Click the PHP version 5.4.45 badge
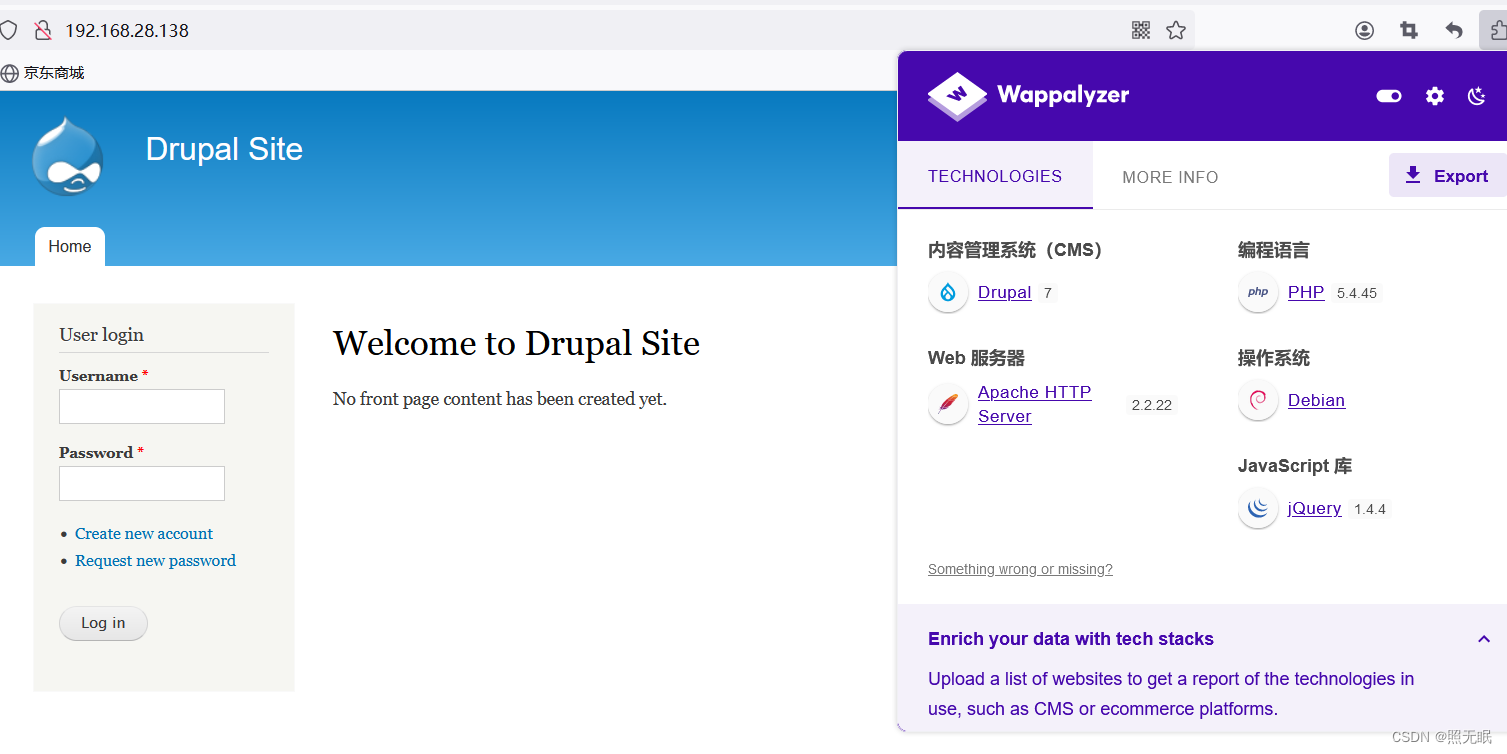This screenshot has width=1507, height=754. point(1357,293)
